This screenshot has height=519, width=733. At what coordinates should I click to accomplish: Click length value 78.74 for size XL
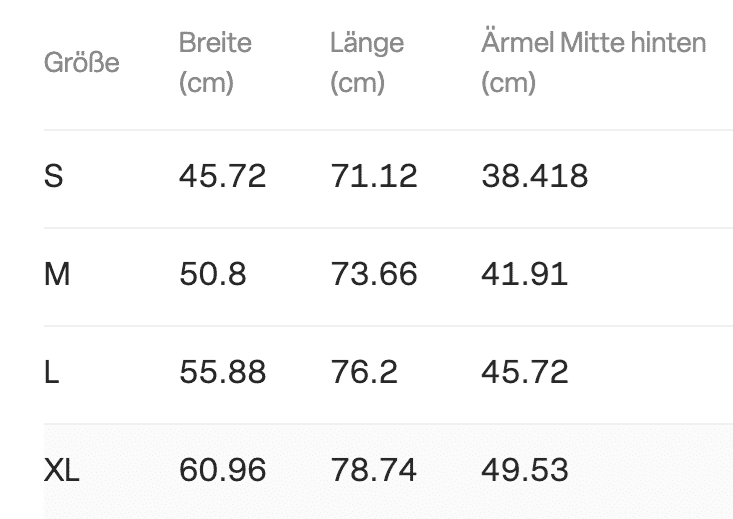click(x=373, y=469)
